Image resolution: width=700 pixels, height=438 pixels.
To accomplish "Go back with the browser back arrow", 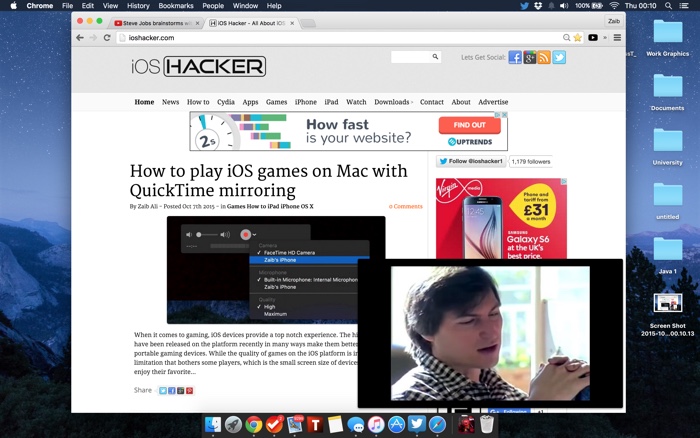I will click(x=80, y=38).
